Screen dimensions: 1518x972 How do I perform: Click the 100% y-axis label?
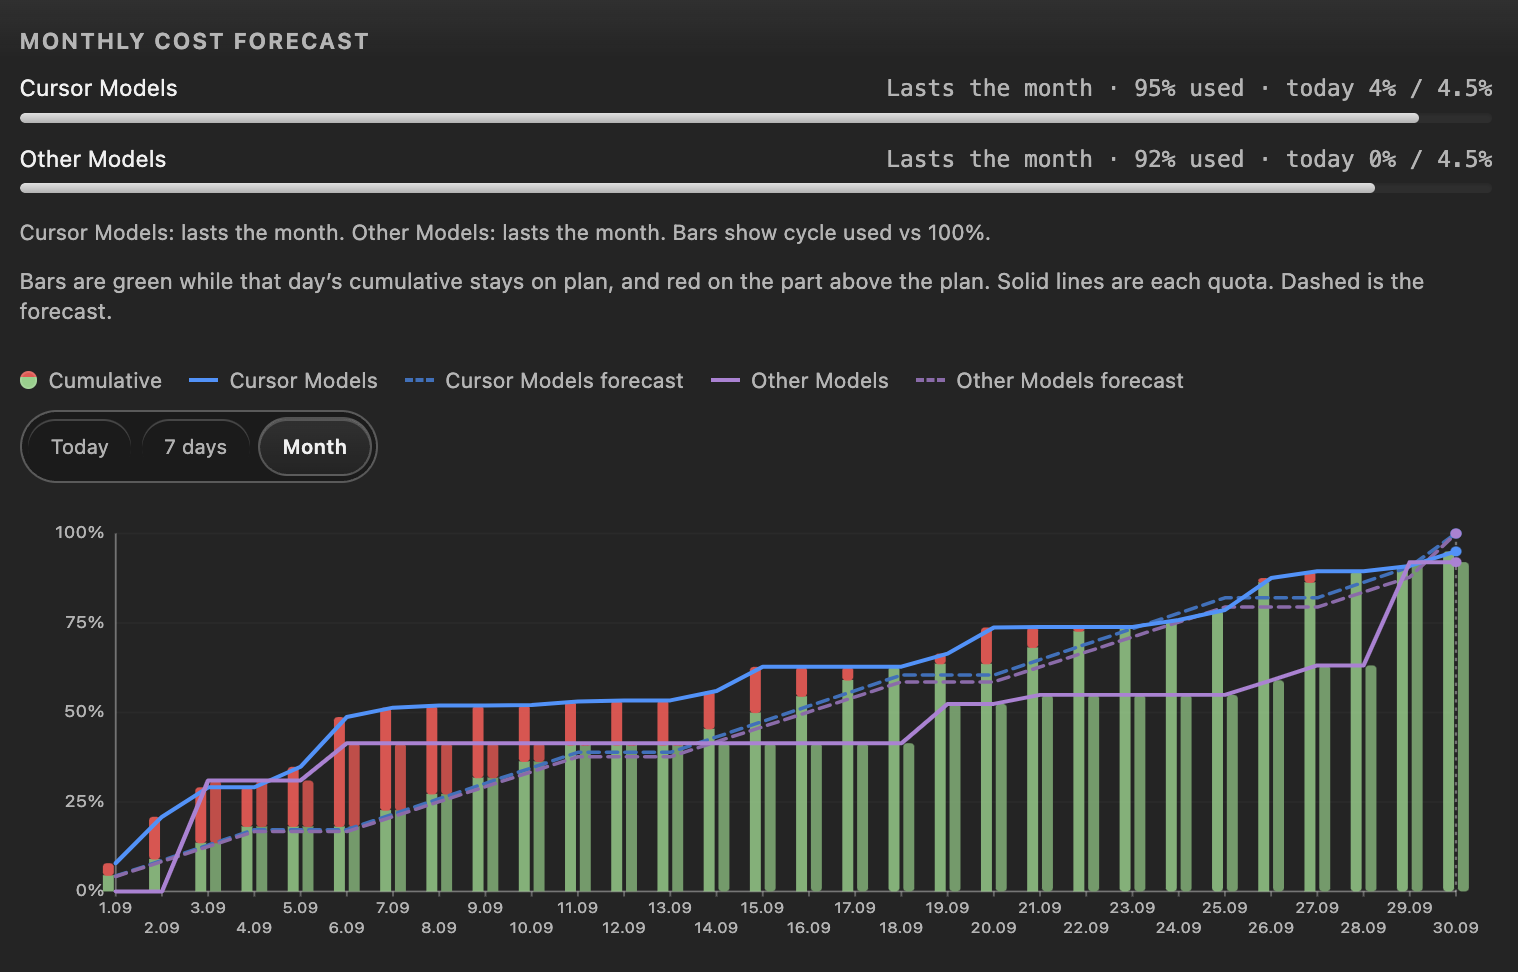click(79, 533)
